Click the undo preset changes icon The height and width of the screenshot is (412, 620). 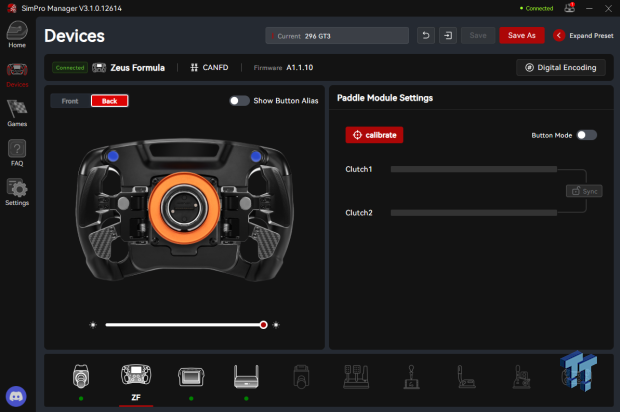(426, 36)
